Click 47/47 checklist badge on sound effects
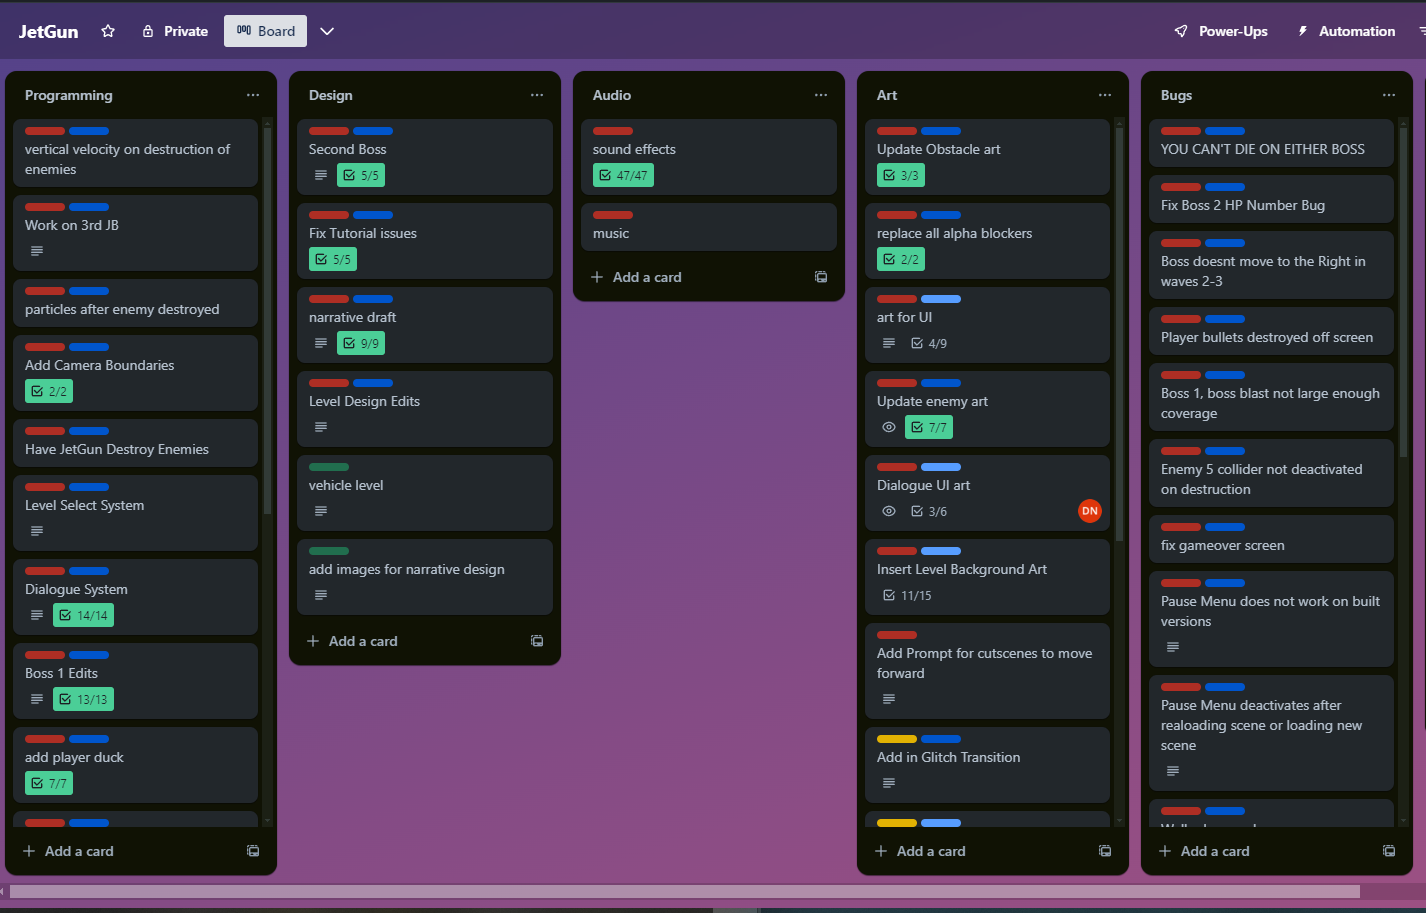This screenshot has height=913, width=1426. [623, 175]
